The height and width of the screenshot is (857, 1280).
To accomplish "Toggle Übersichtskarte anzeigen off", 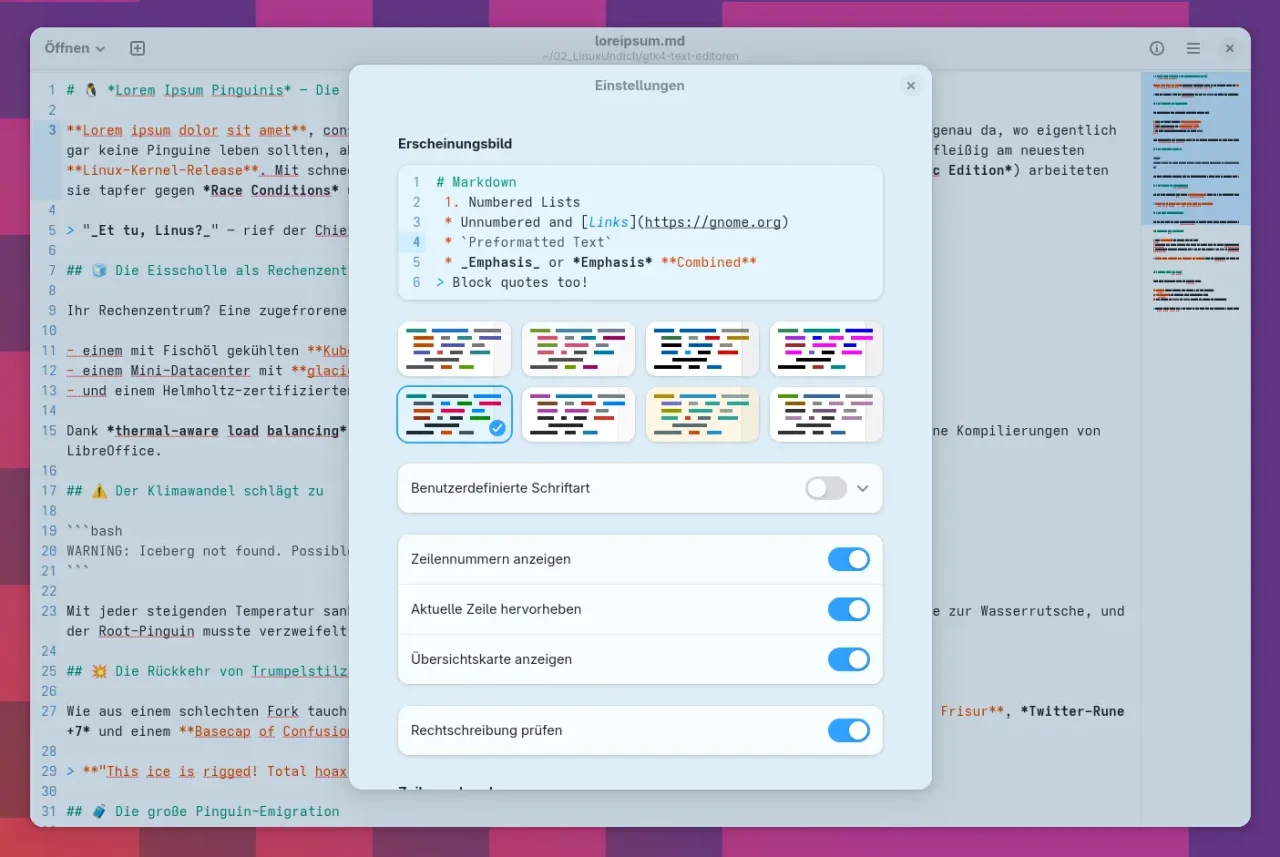I will pyautogui.click(x=848, y=659).
